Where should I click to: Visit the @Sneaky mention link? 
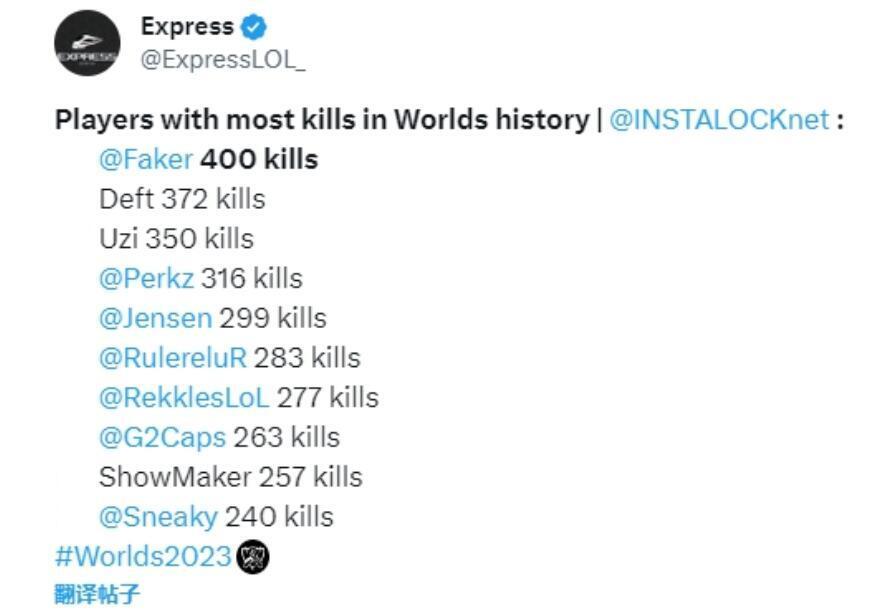click(158, 517)
